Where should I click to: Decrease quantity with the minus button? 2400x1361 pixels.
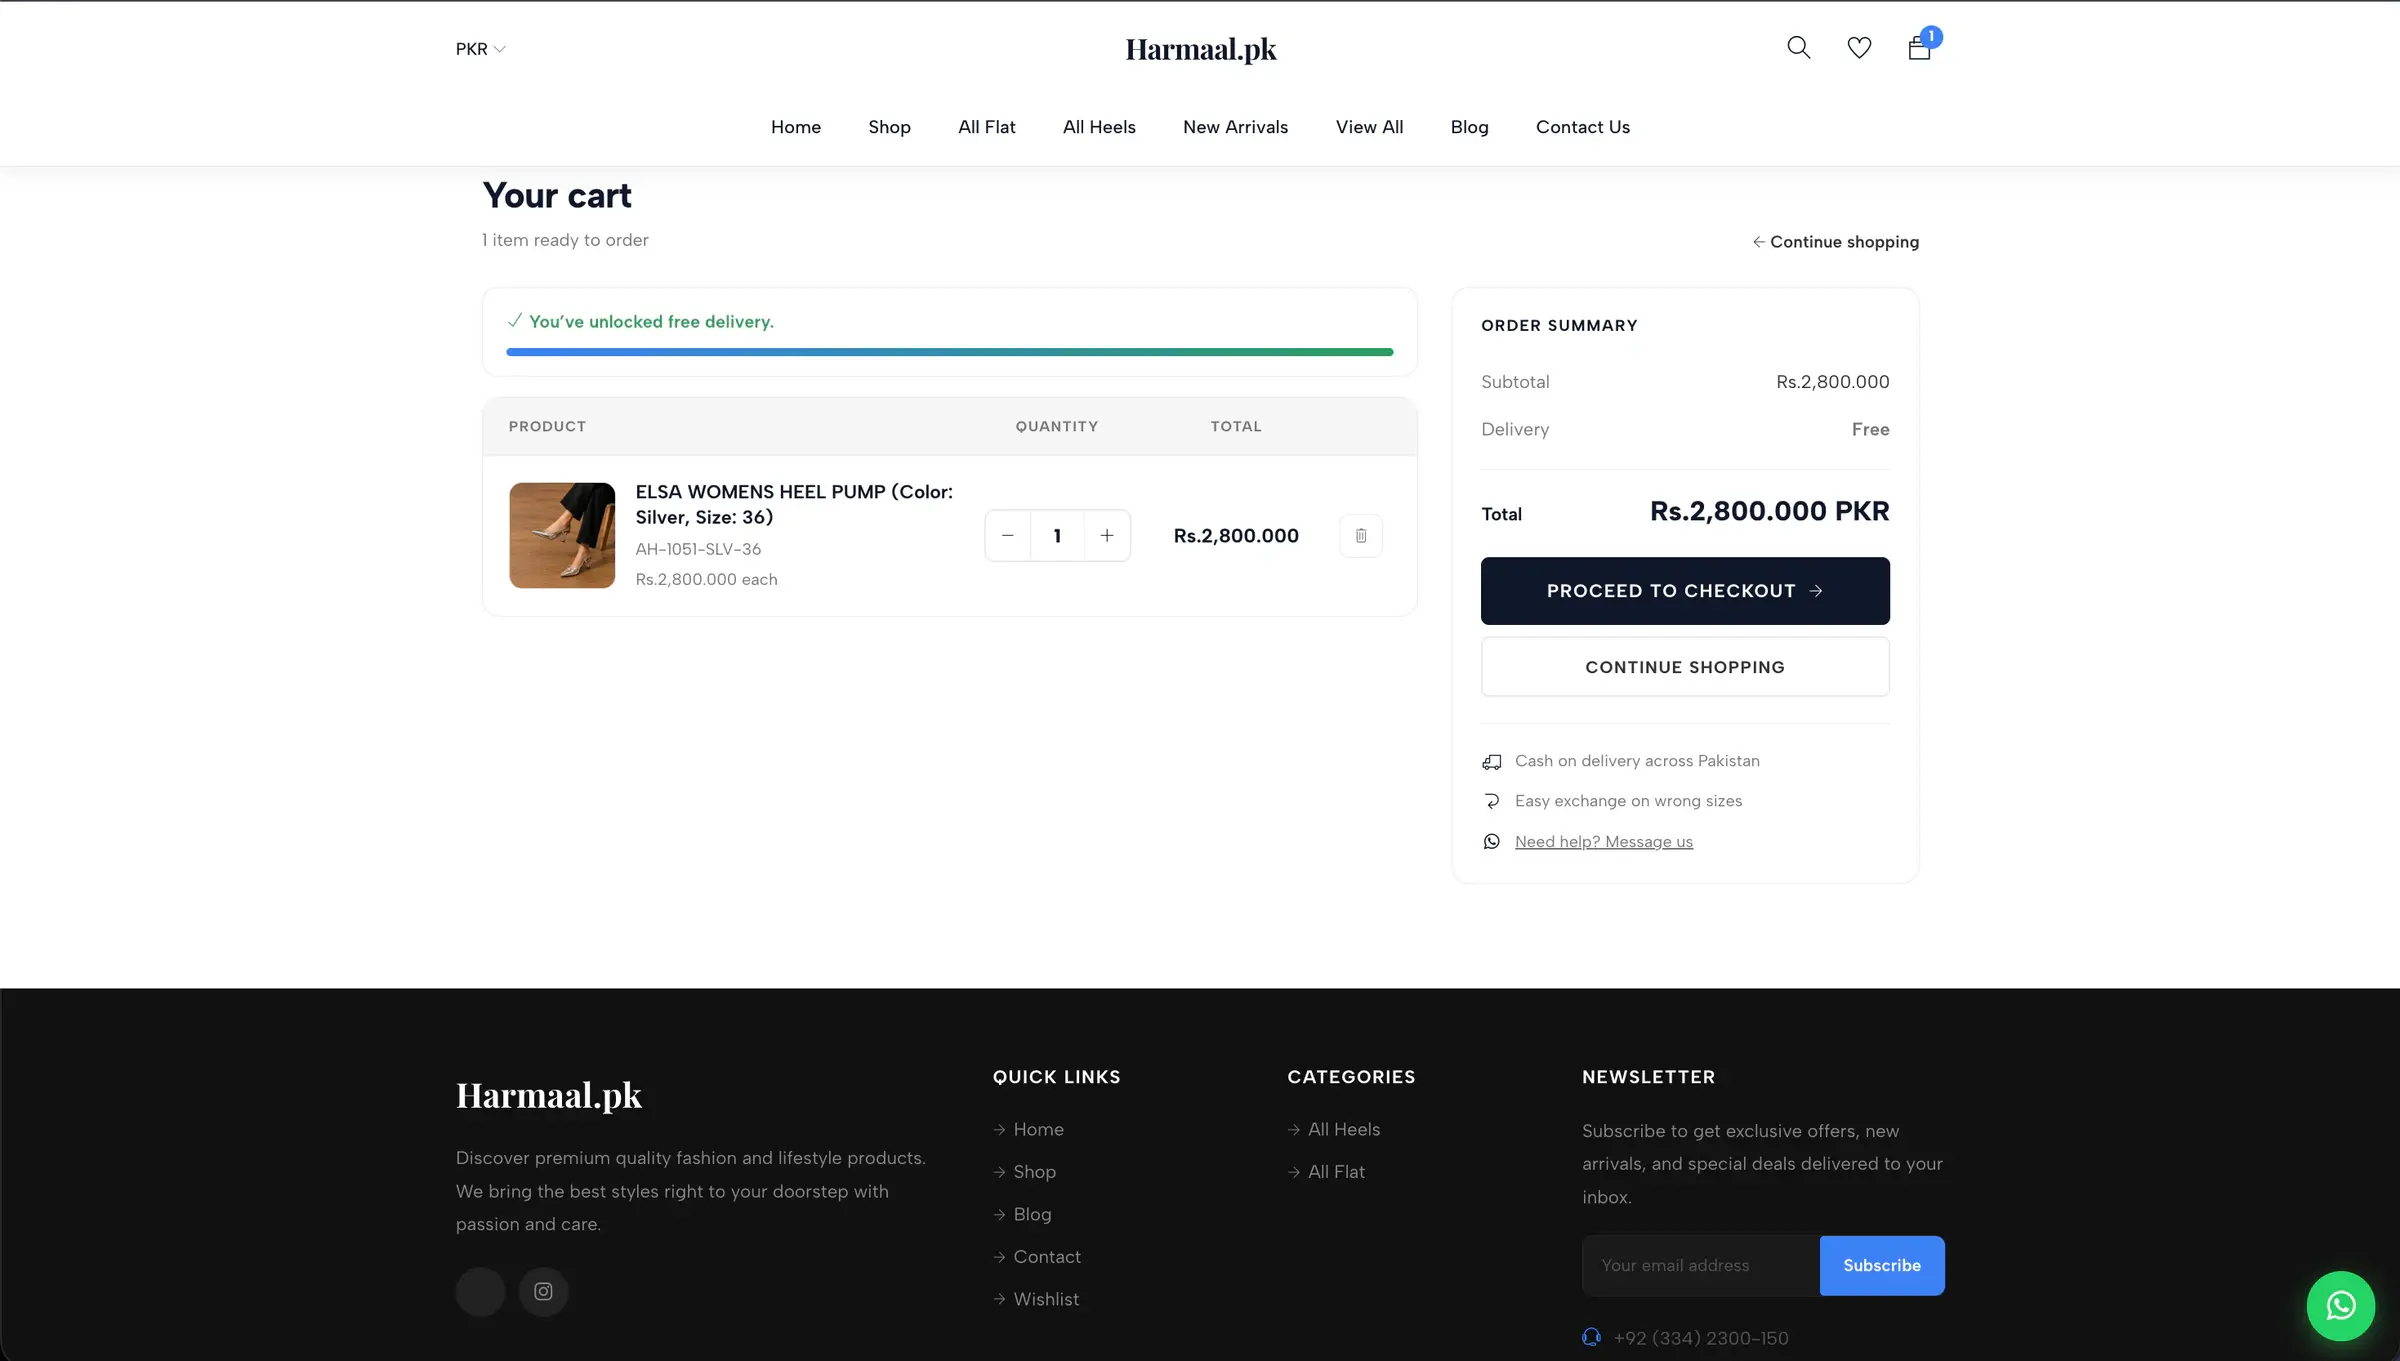pos(1008,536)
